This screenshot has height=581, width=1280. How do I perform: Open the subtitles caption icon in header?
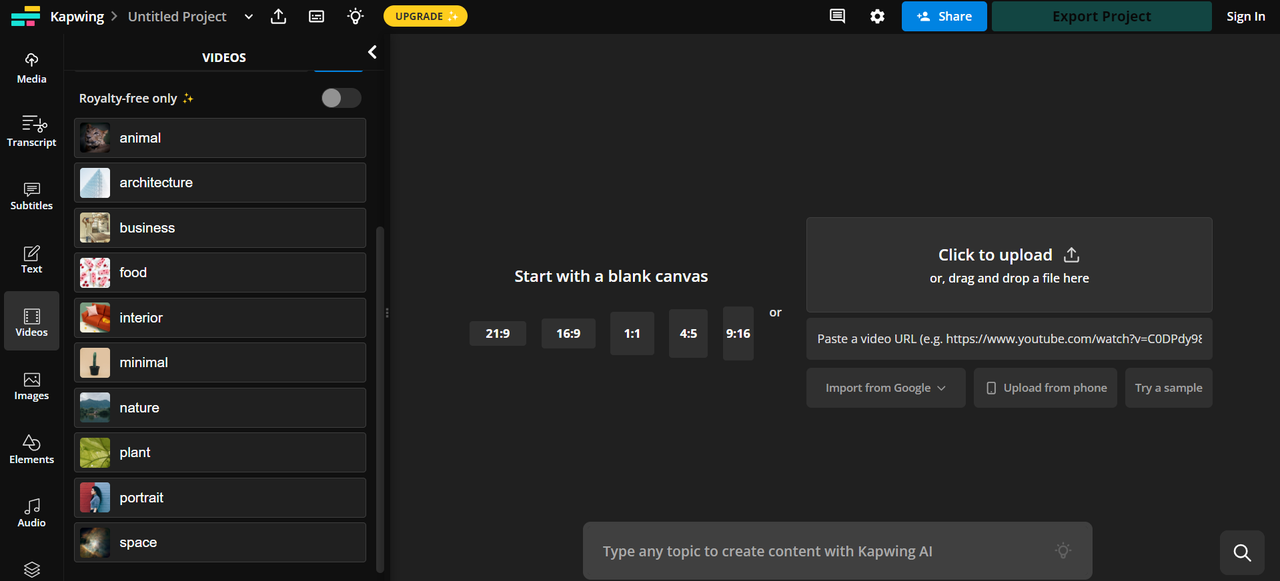click(317, 16)
